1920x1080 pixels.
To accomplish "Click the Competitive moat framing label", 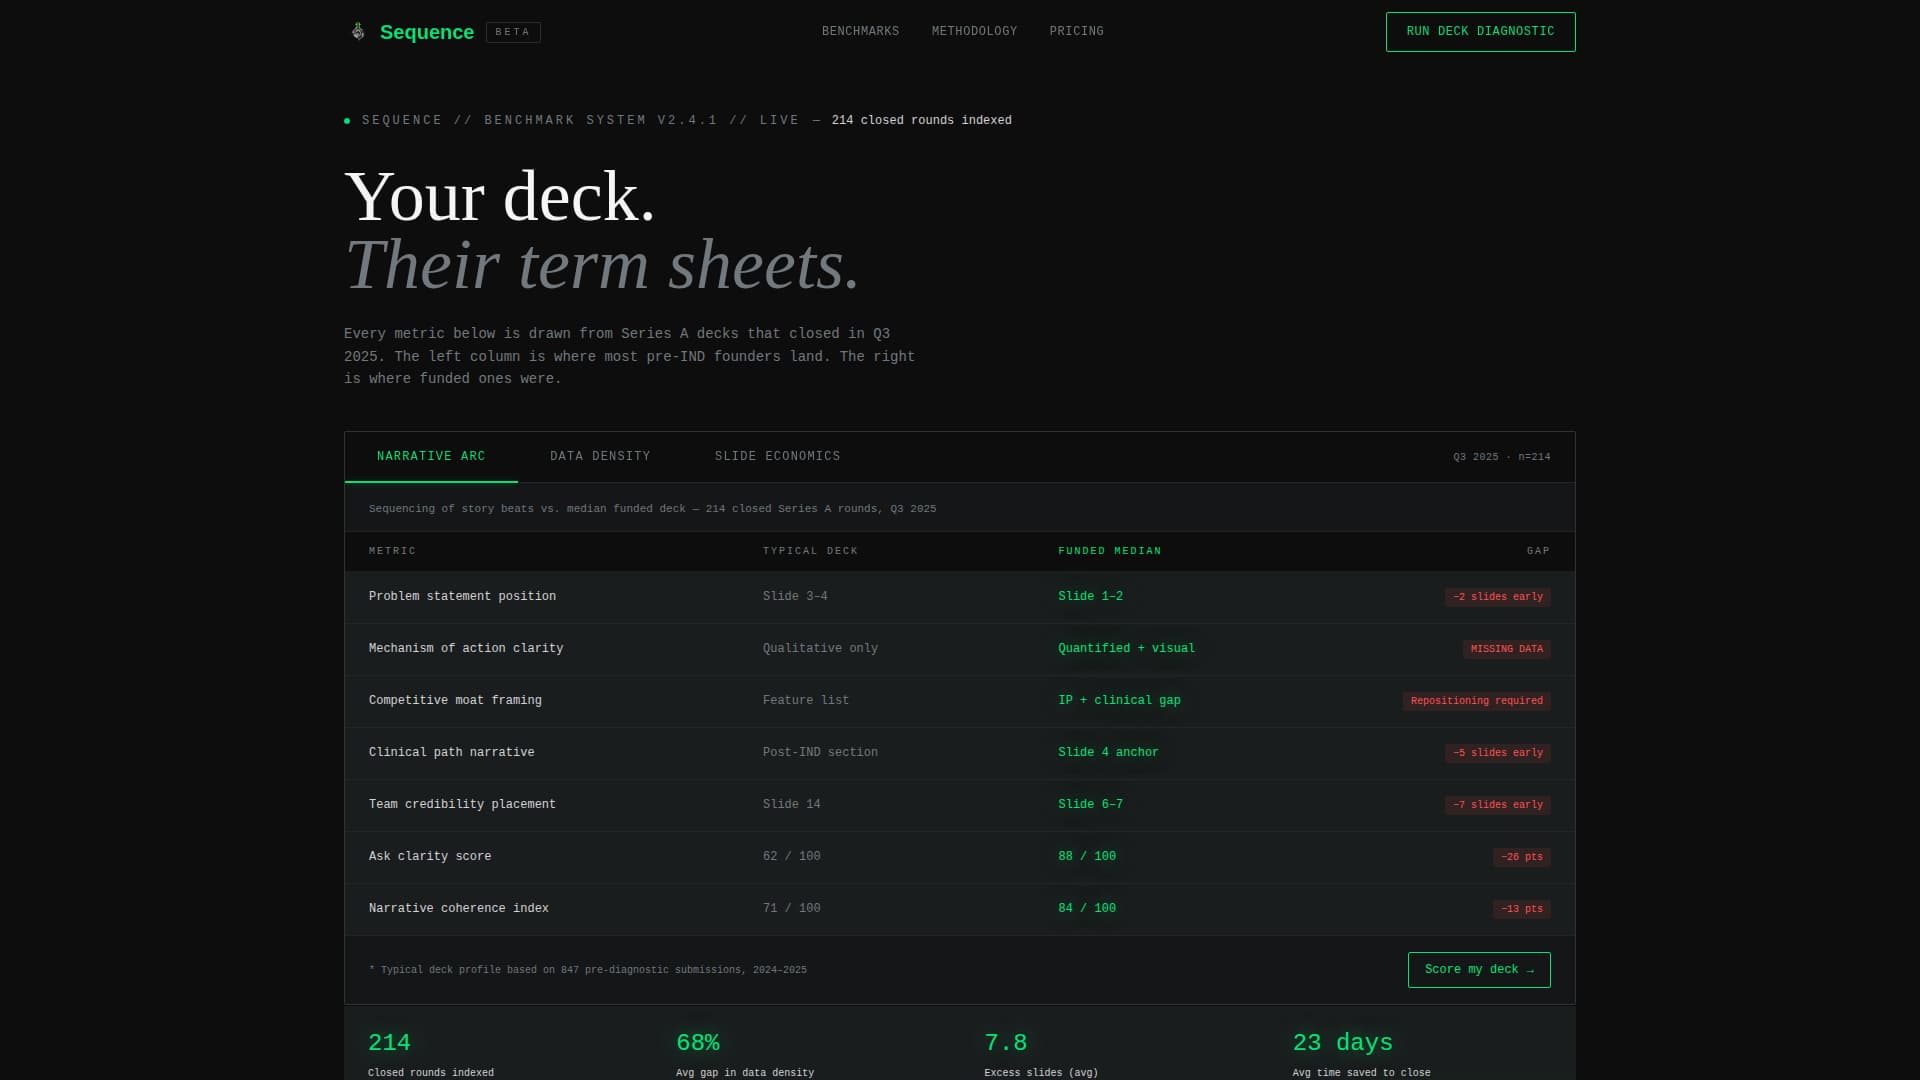I will click(455, 701).
